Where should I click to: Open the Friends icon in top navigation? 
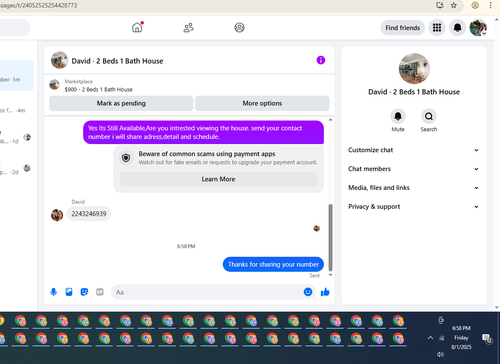point(188,27)
